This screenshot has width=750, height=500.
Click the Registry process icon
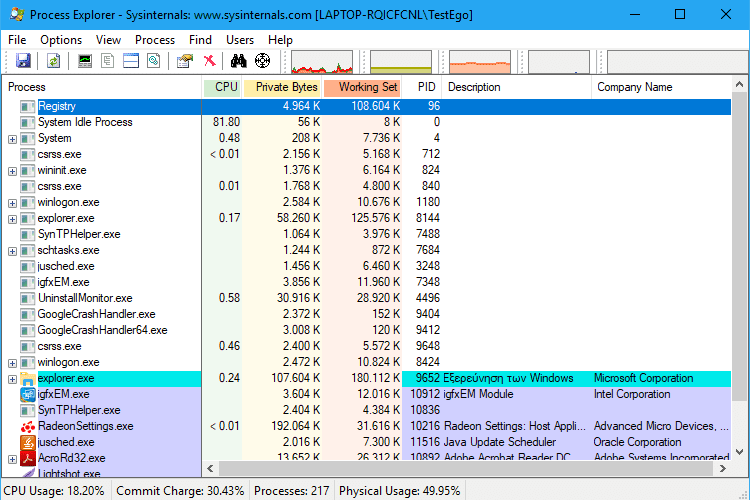(x=28, y=106)
